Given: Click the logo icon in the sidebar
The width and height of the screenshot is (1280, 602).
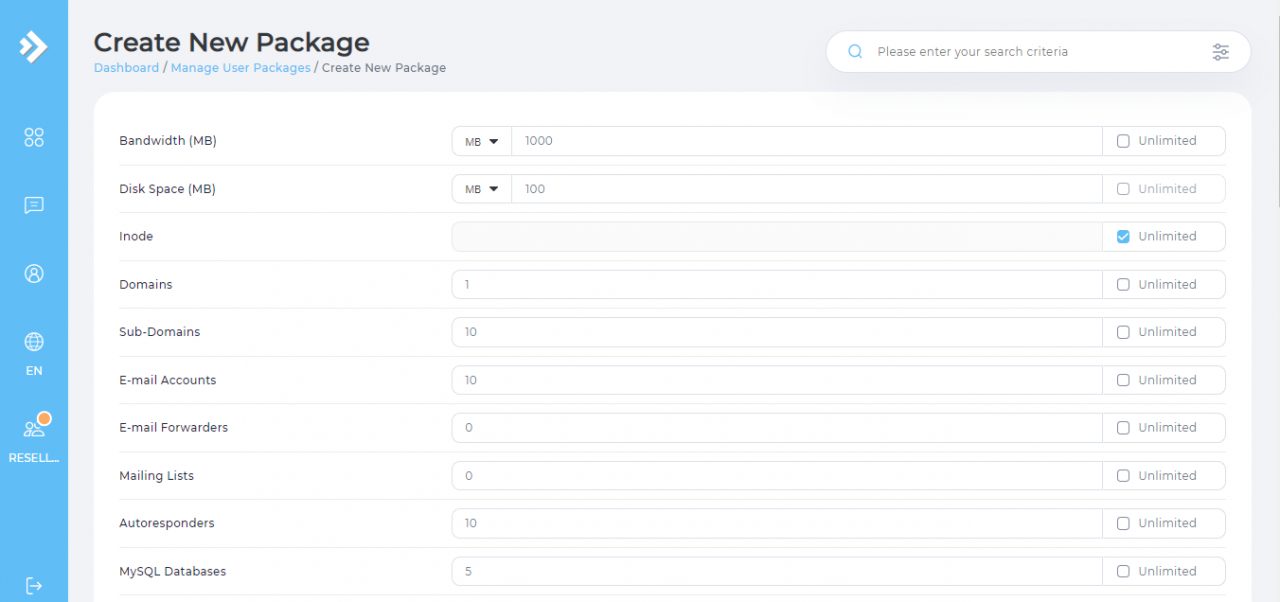Looking at the screenshot, I should (34, 46).
